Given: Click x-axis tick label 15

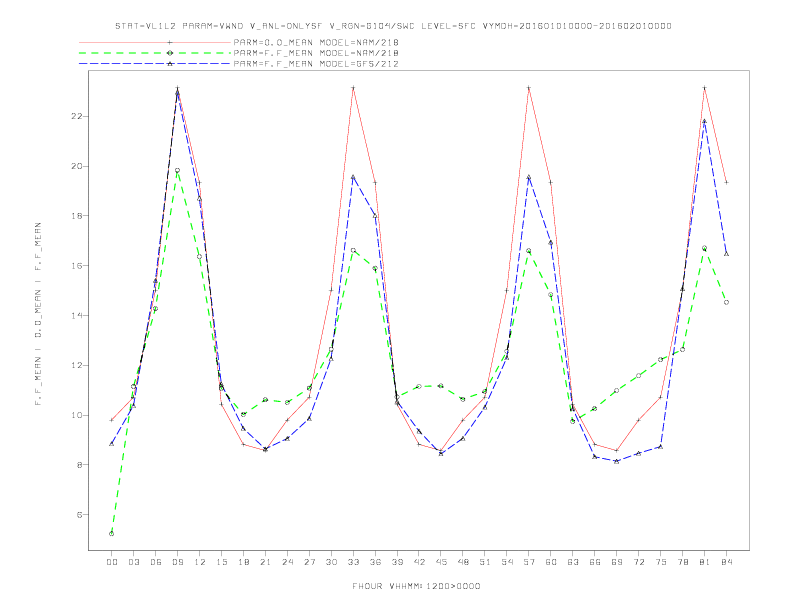Looking at the screenshot, I should click(x=221, y=562).
